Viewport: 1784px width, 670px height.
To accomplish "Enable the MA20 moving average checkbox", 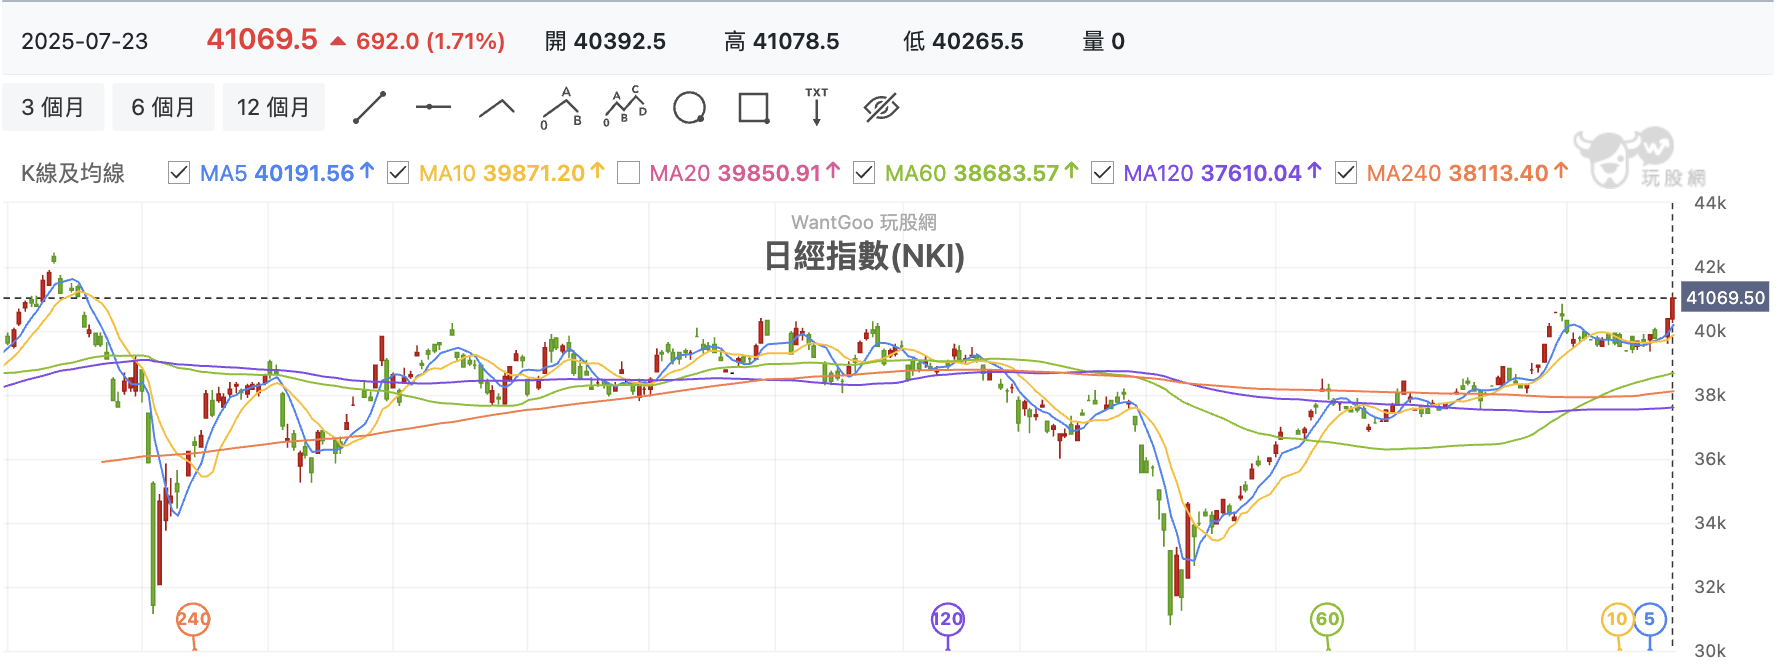I will [x=628, y=173].
